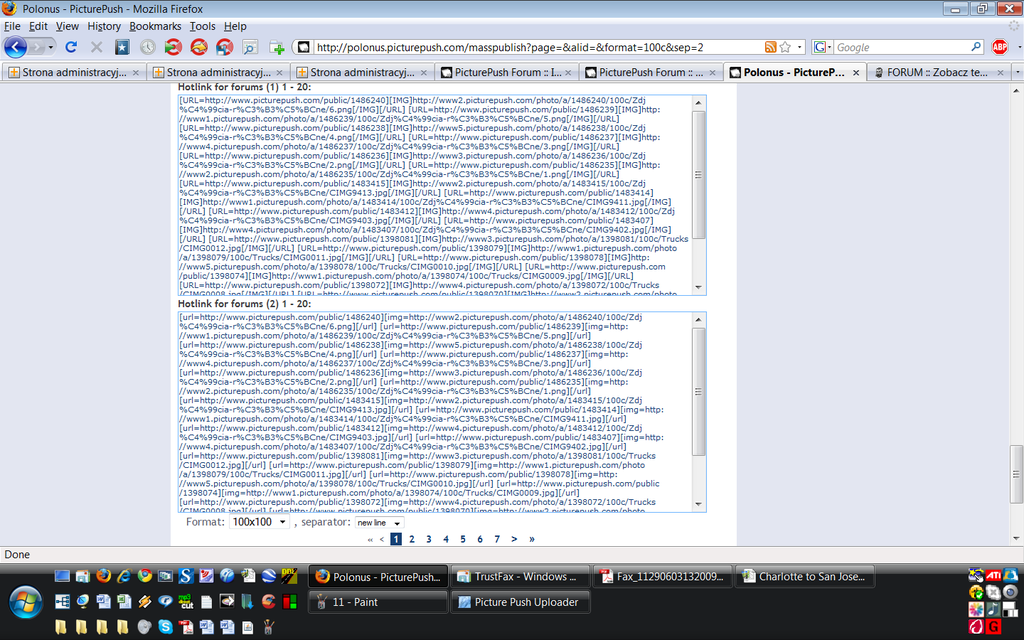Expand the search engine selector dropdown
This screenshot has height=640, width=1024.
click(822, 47)
